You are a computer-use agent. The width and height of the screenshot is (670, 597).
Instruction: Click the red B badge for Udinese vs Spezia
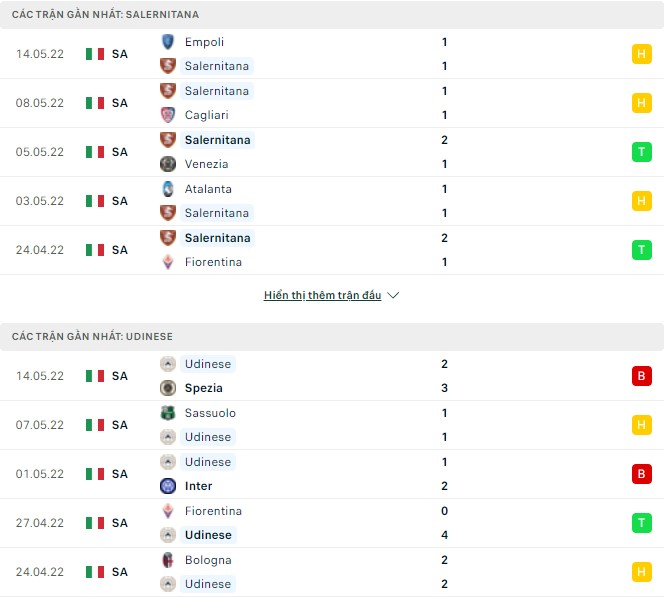[642, 376]
